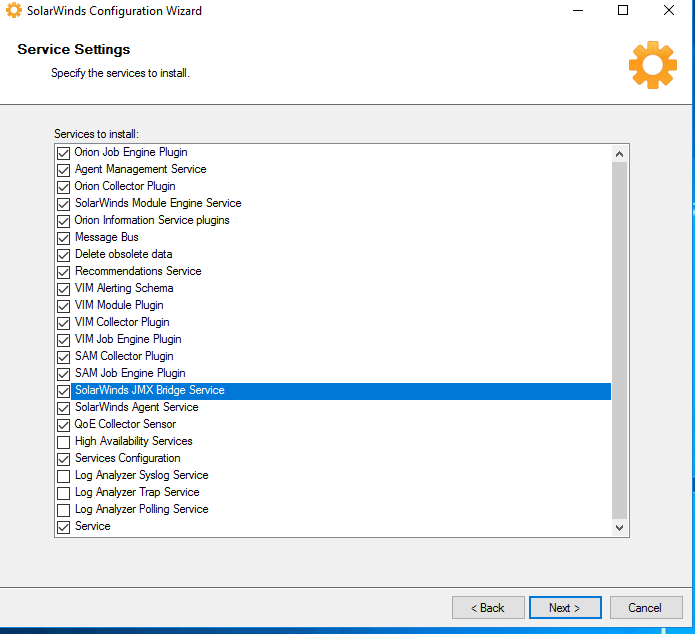Select 'Agent Management Service' list text

coord(141,169)
